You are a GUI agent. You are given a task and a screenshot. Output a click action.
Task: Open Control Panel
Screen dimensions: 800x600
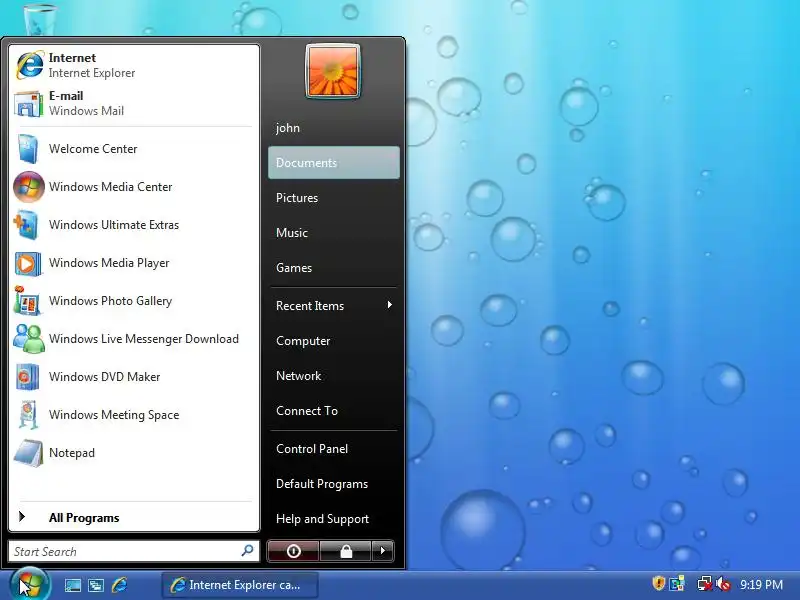tap(334, 449)
